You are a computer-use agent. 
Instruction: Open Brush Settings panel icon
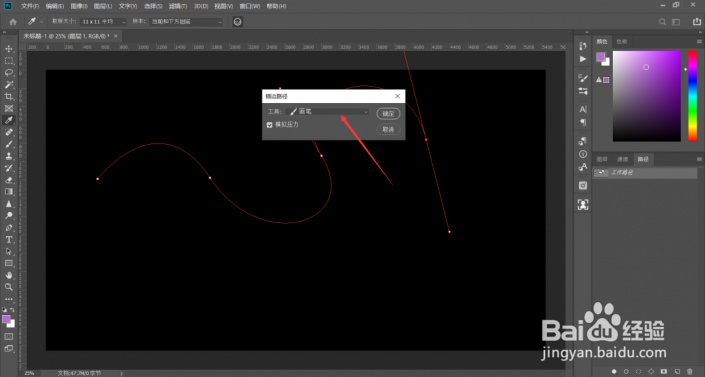pos(583,78)
